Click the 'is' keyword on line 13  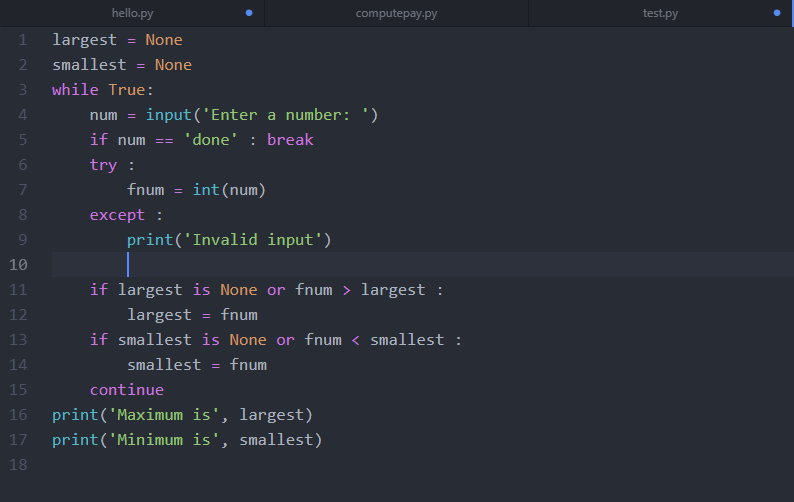(211, 340)
